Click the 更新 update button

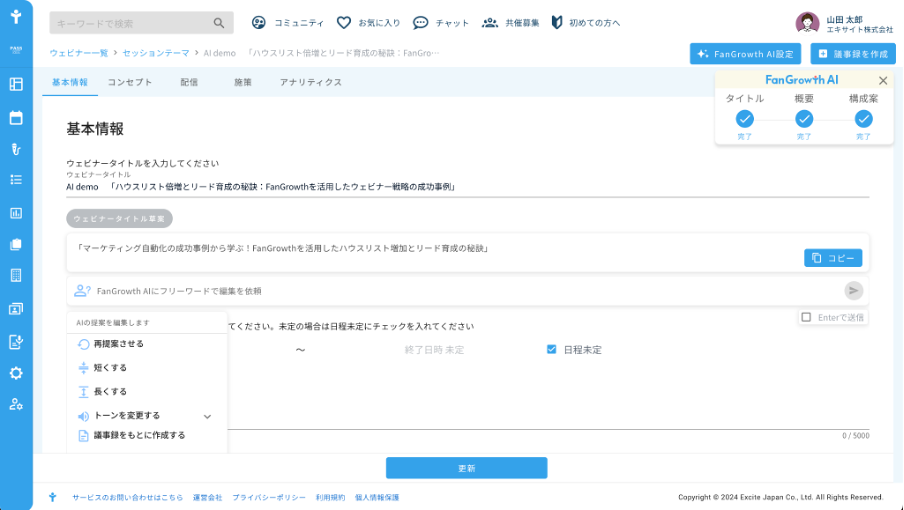click(466, 468)
